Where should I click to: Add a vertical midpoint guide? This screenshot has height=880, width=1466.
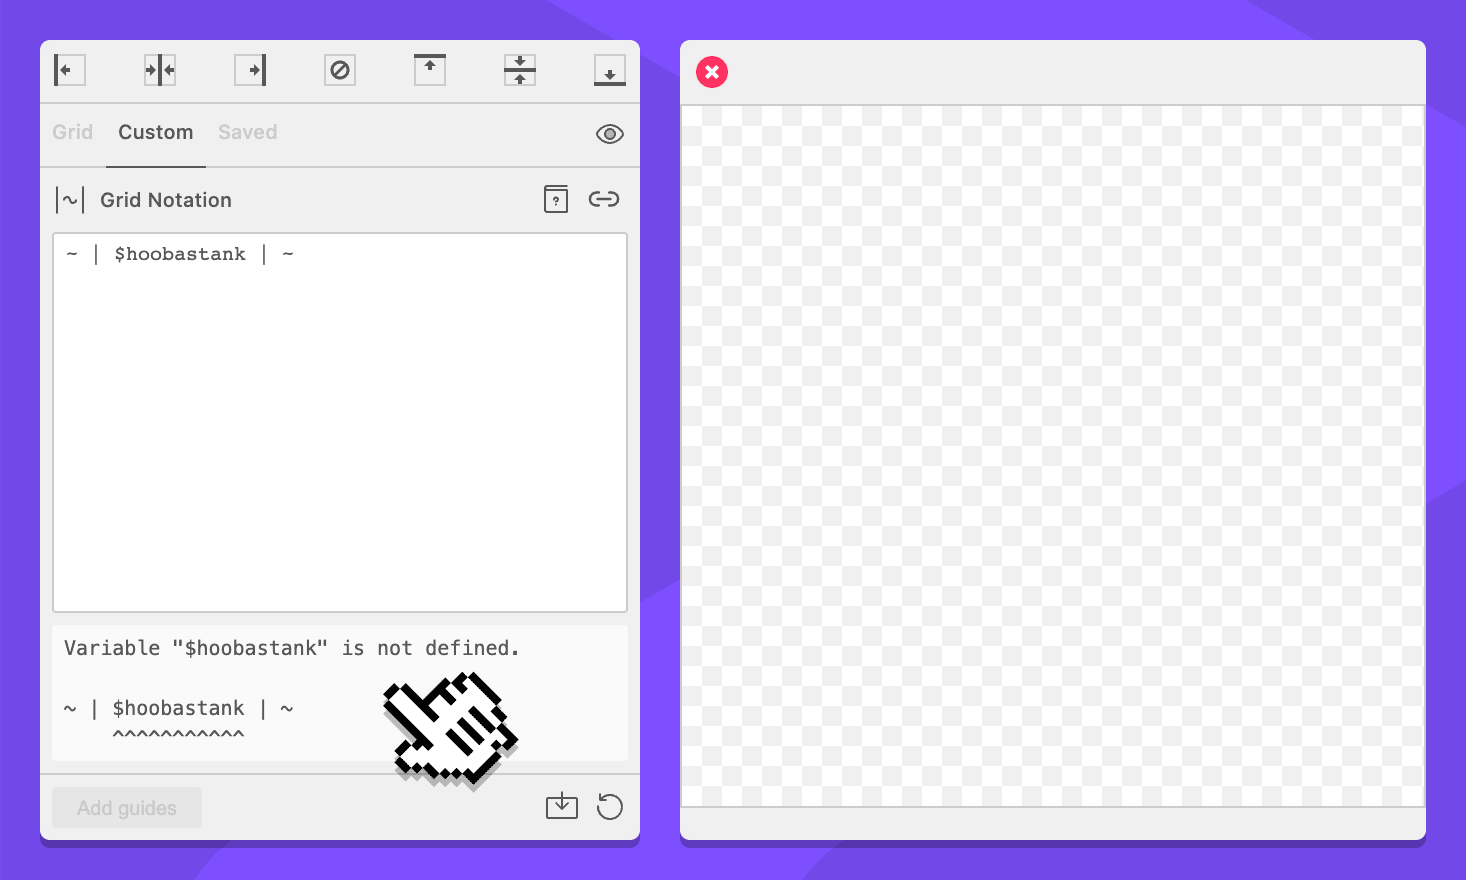coord(160,70)
